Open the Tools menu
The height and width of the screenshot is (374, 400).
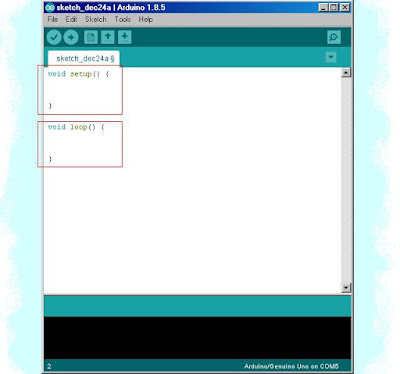coord(123,19)
